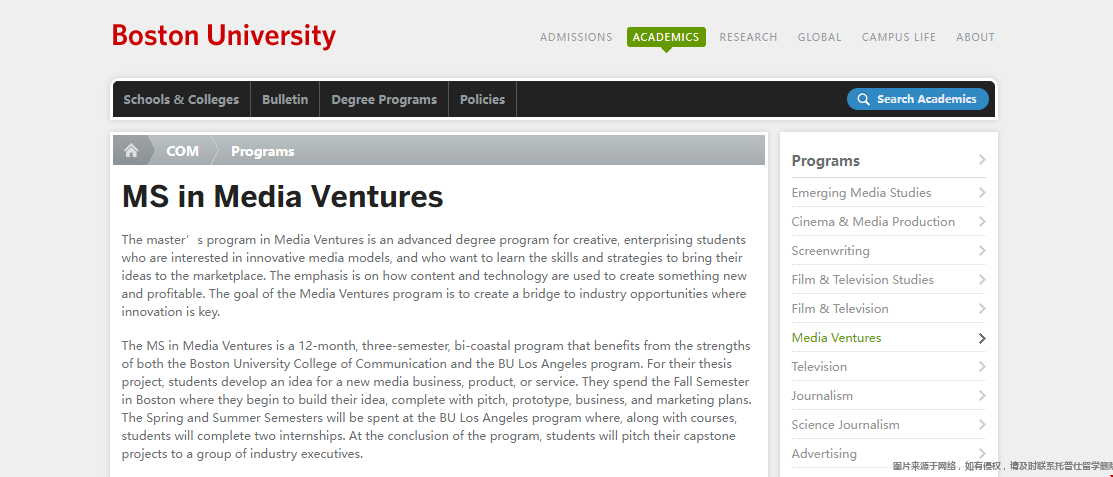Click the Programs breadcrumb link
This screenshot has width=1113, height=477.
(263, 151)
